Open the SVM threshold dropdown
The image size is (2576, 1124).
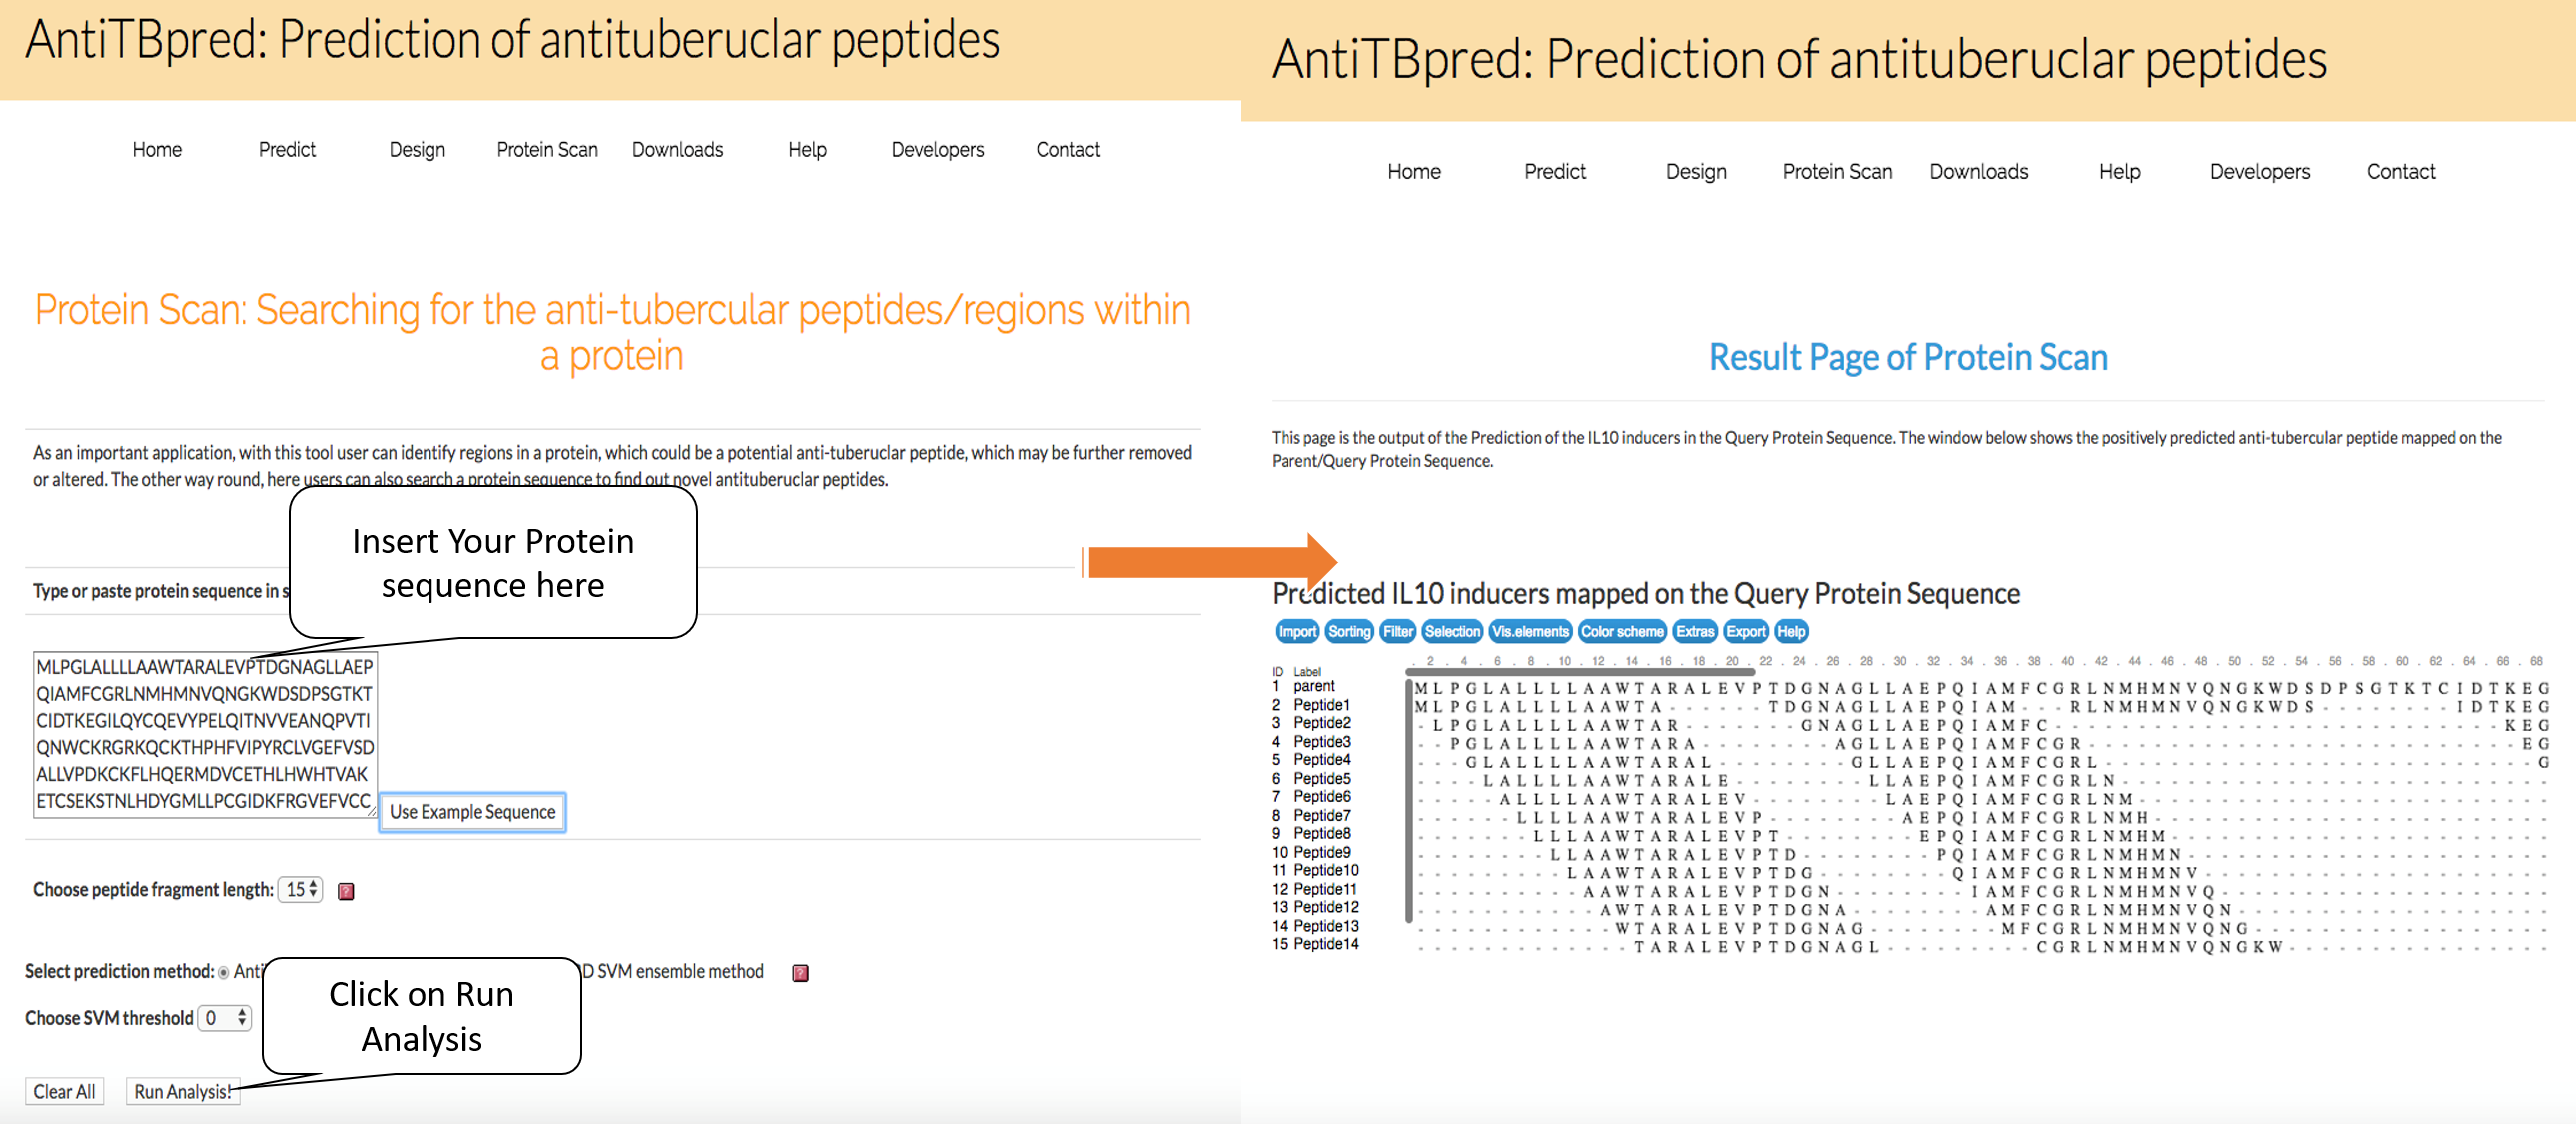point(225,1018)
